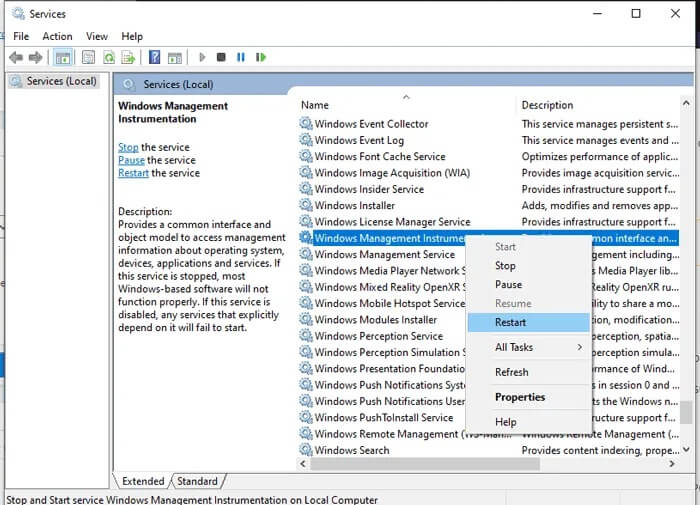700x505 pixels.
Task: Click the horizontal scrollbar thumb
Action: [425, 464]
